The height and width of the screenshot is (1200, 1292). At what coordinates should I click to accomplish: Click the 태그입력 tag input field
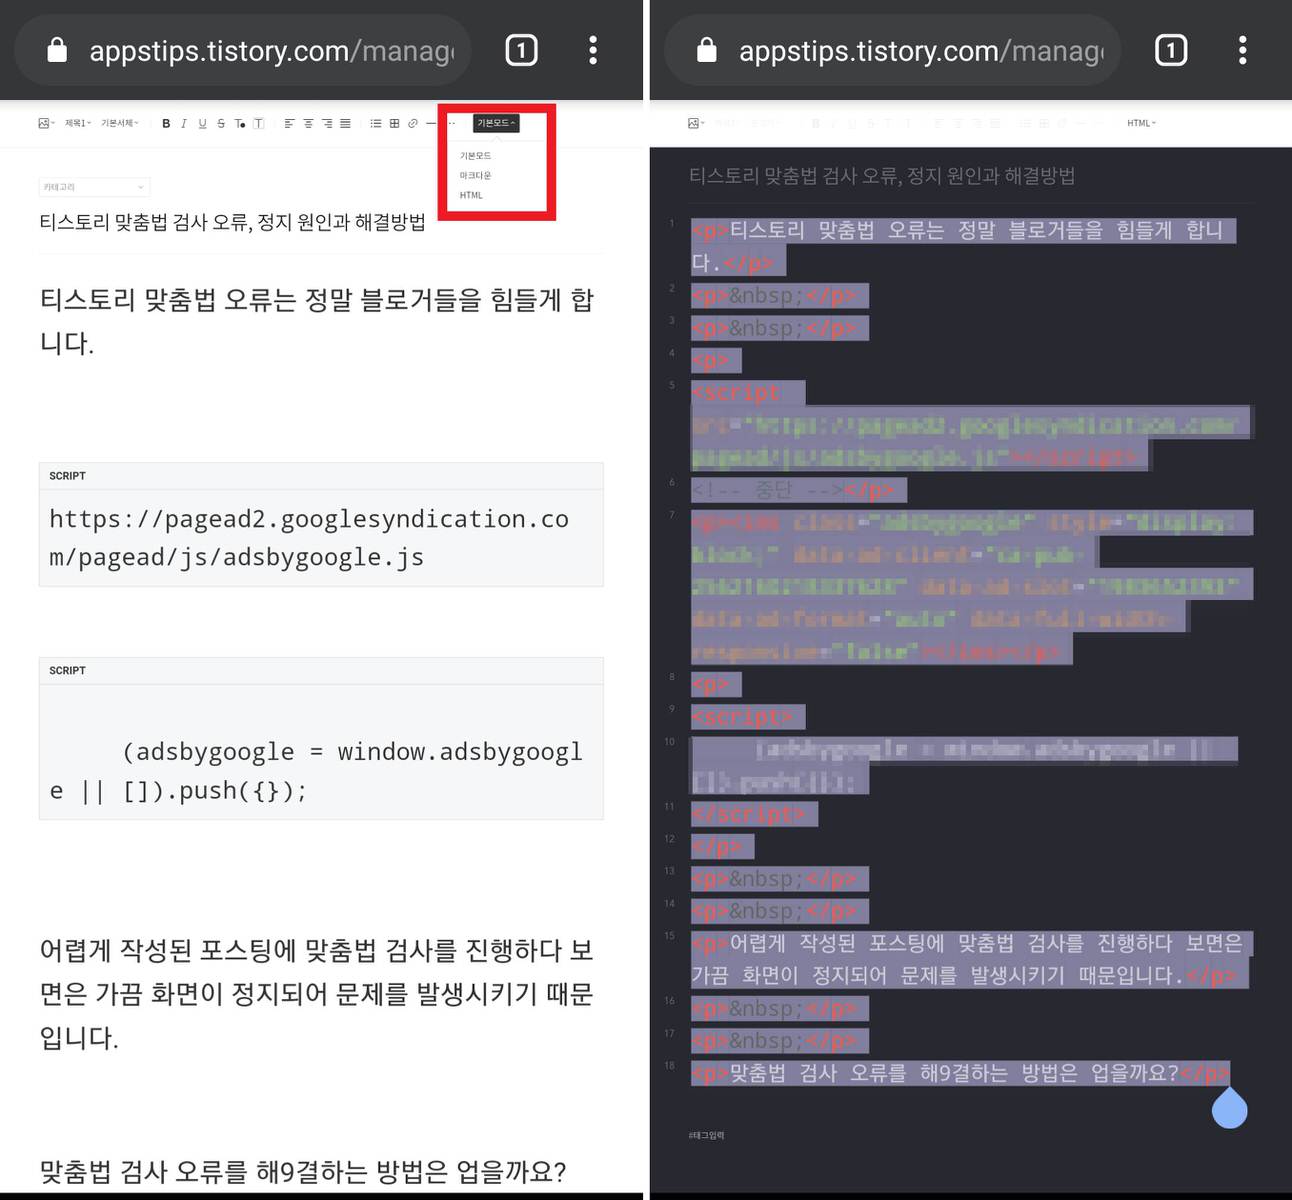tap(707, 1135)
